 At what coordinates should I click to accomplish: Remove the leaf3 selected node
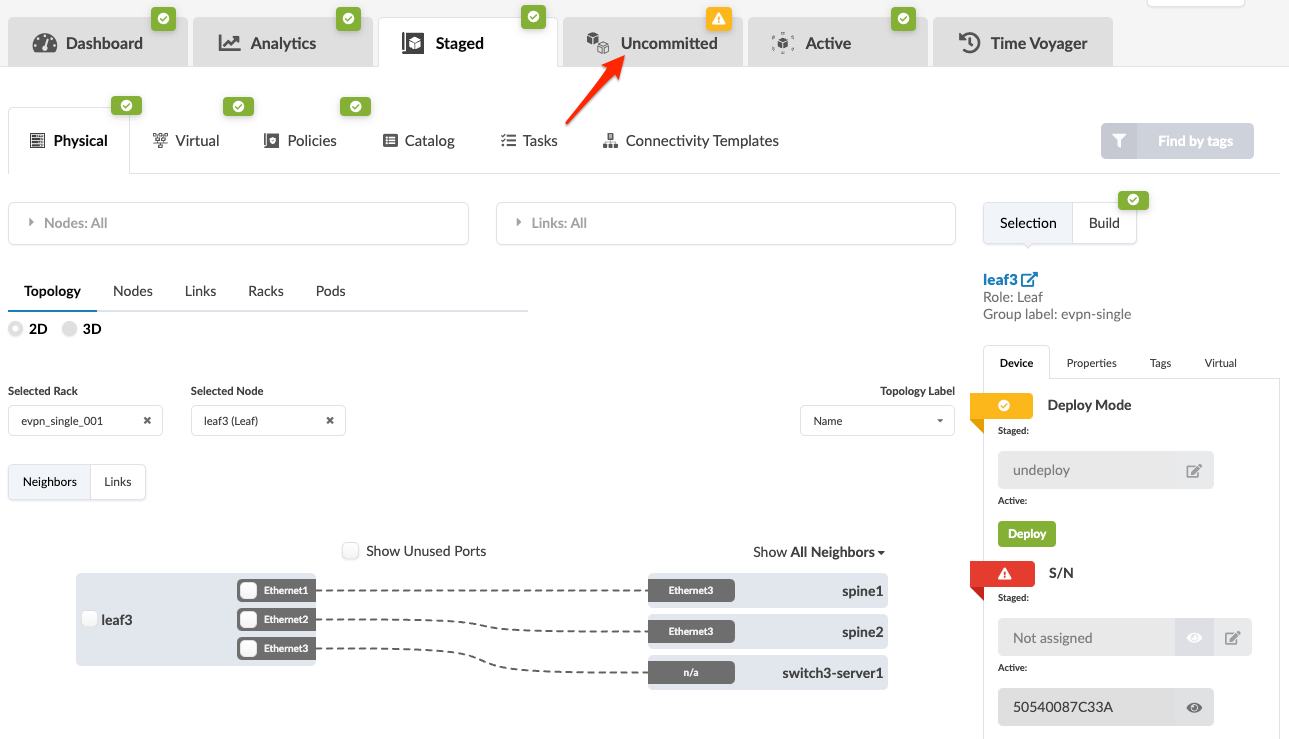pos(330,421)
